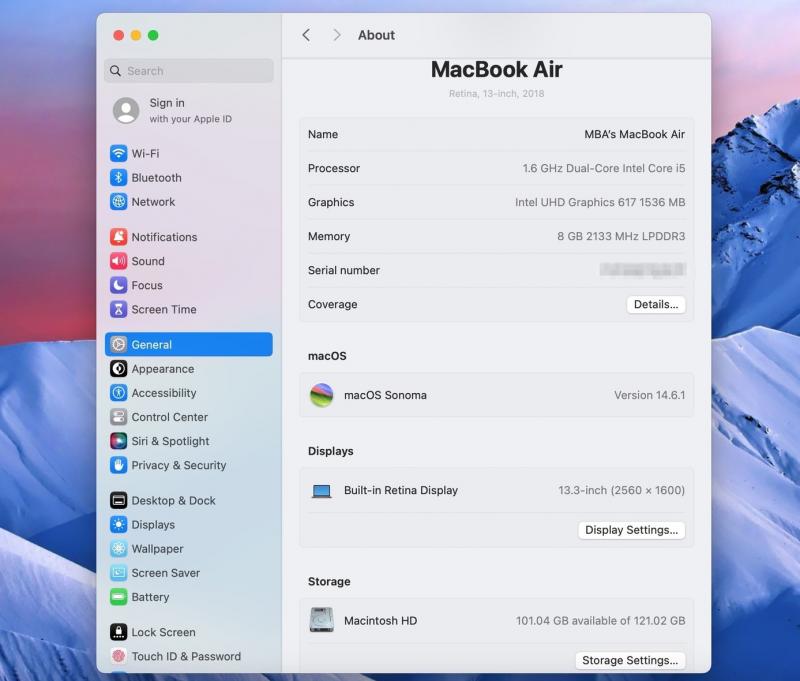Click the Privacy & Security hand icon

(118, 465)
